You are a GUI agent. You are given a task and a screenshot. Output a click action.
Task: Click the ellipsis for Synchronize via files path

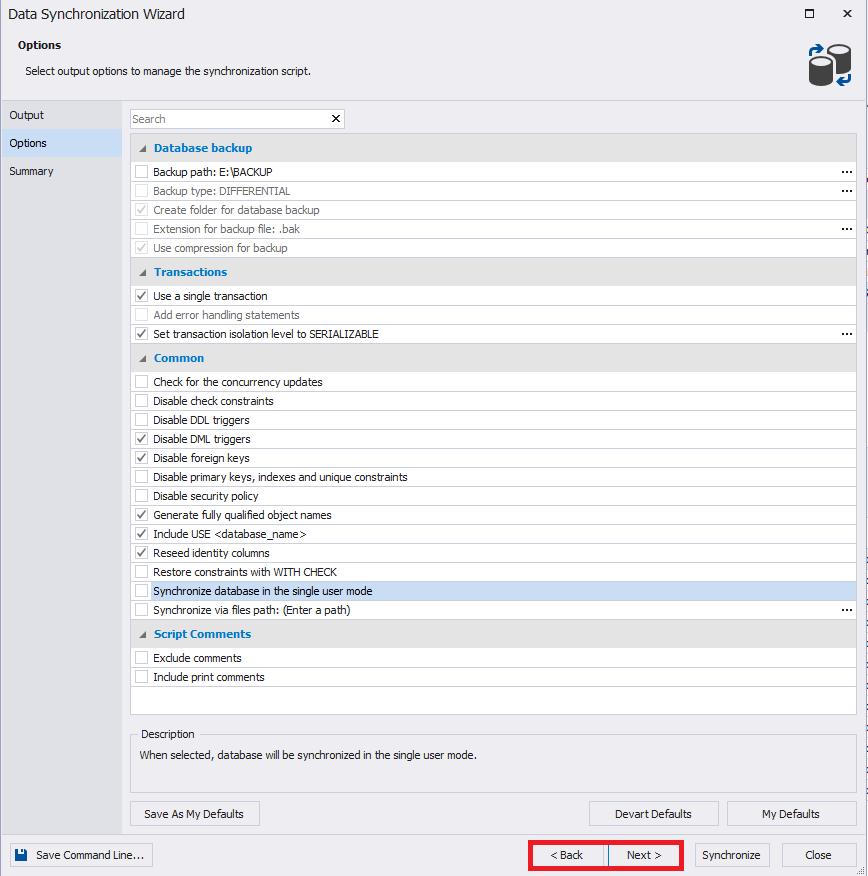[x=846, y=609]
